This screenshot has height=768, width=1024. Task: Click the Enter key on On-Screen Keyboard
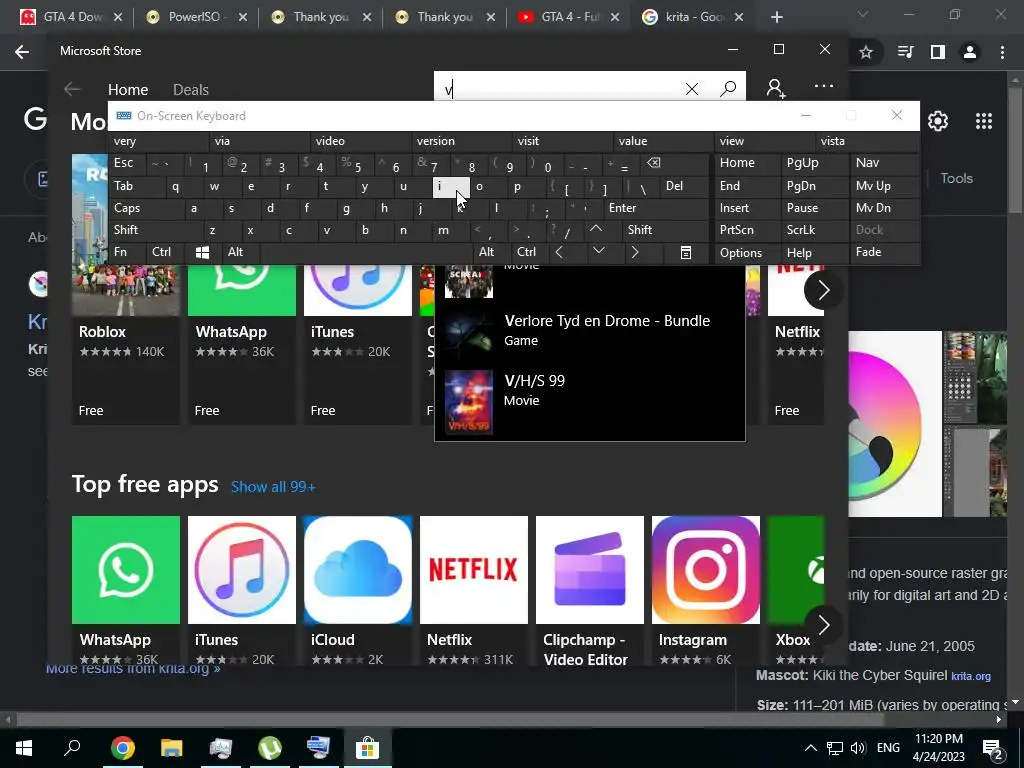(656, 208)
